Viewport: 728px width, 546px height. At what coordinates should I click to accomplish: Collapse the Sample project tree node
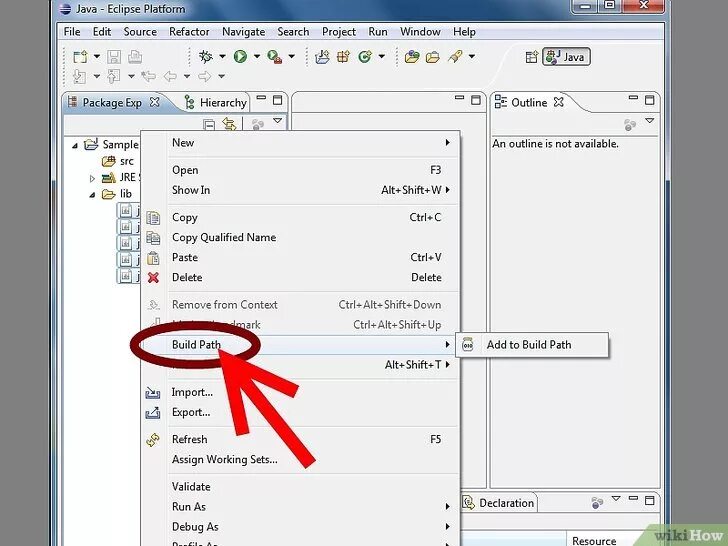pyautogui.click(x=75, y=146)
